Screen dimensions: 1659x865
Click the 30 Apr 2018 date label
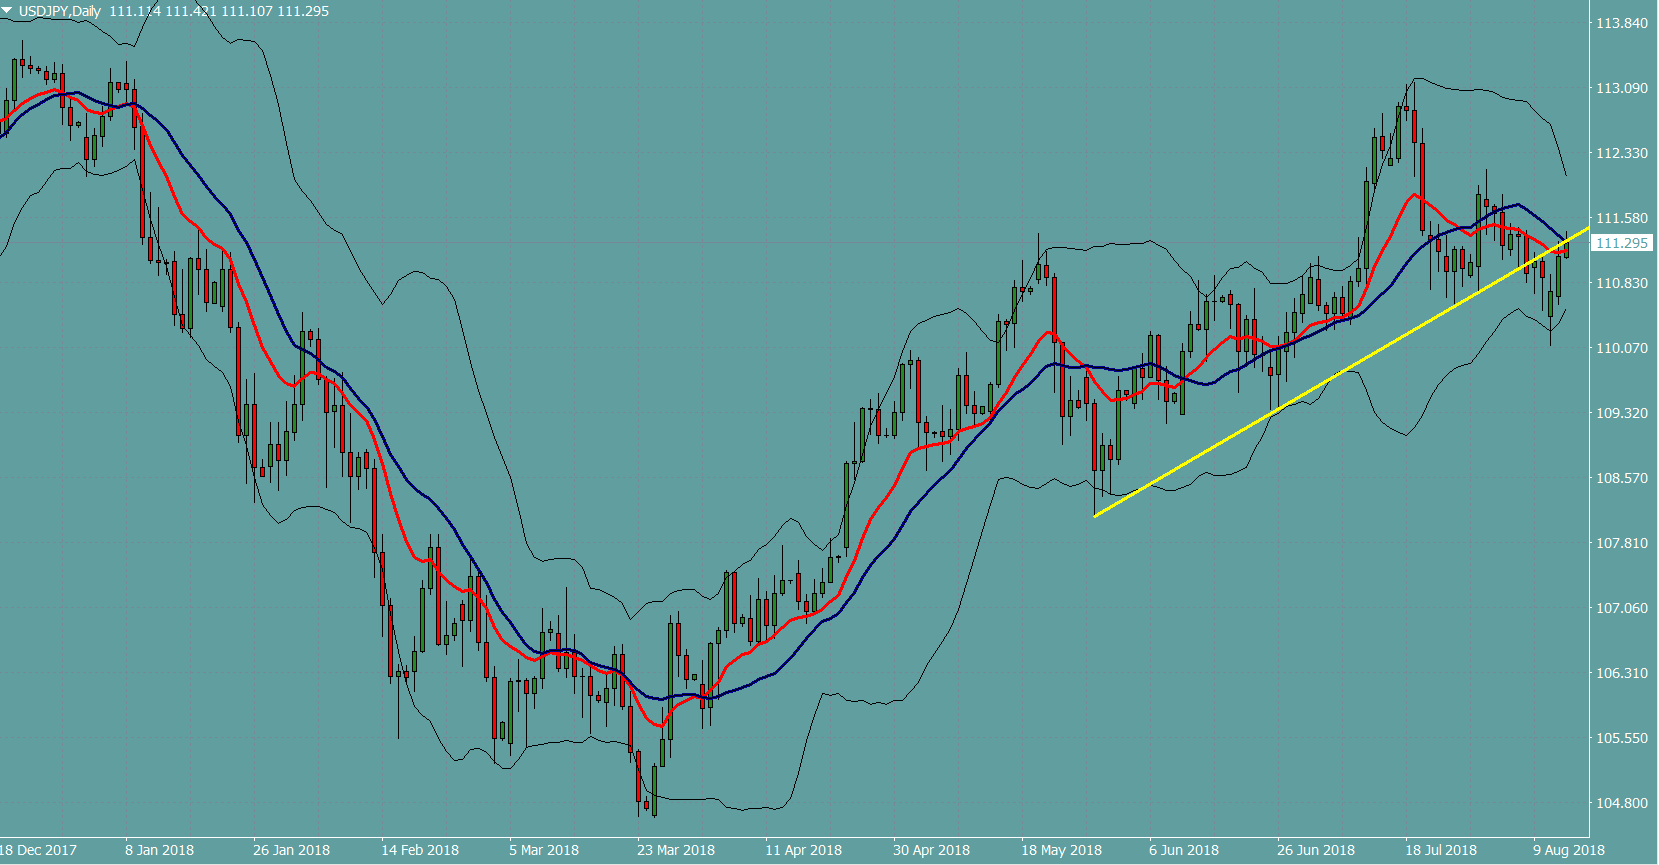click(x=931, y=850)
